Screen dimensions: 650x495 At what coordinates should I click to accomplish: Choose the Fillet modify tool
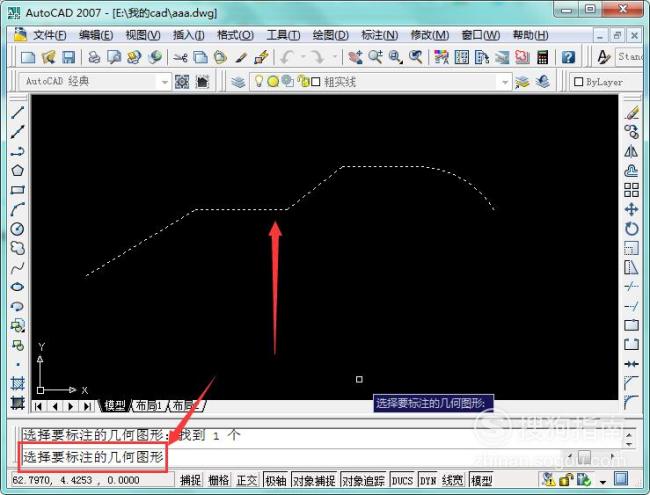pyautogui.click(x=631, y=402)
